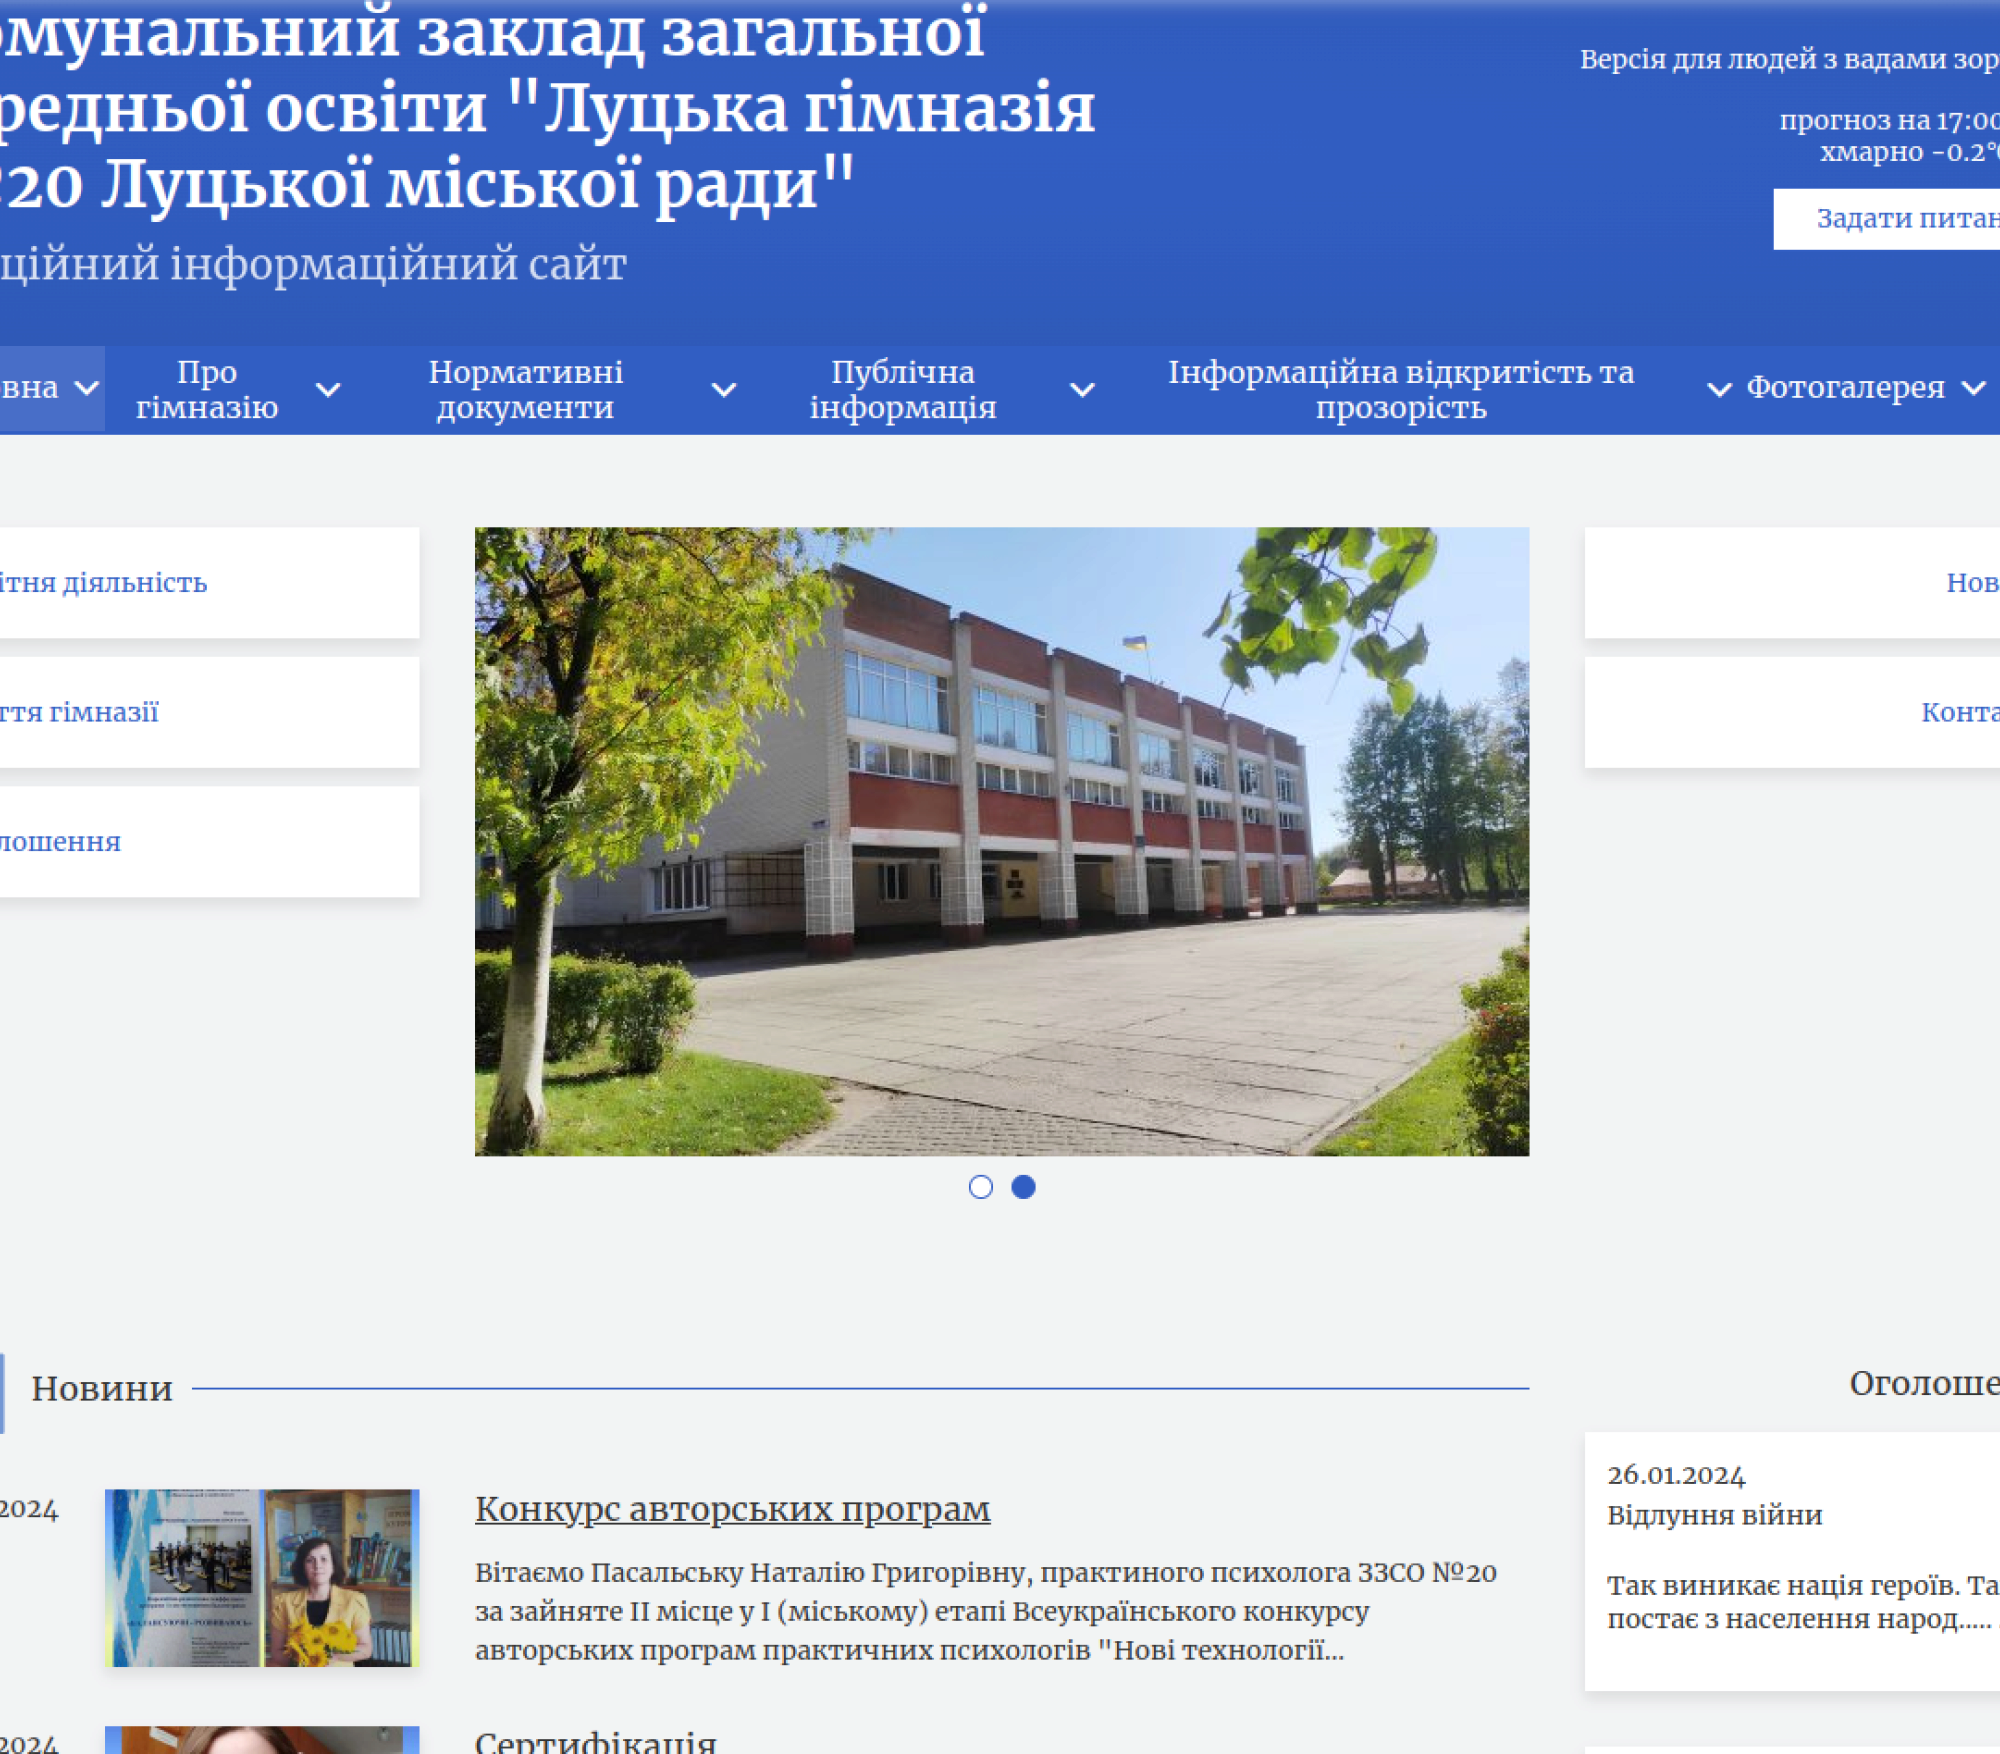Viewport: 2000px width, 1754px height.
Task: Expand chevron right of Фотогалерея
Action: click(1973, 388)
